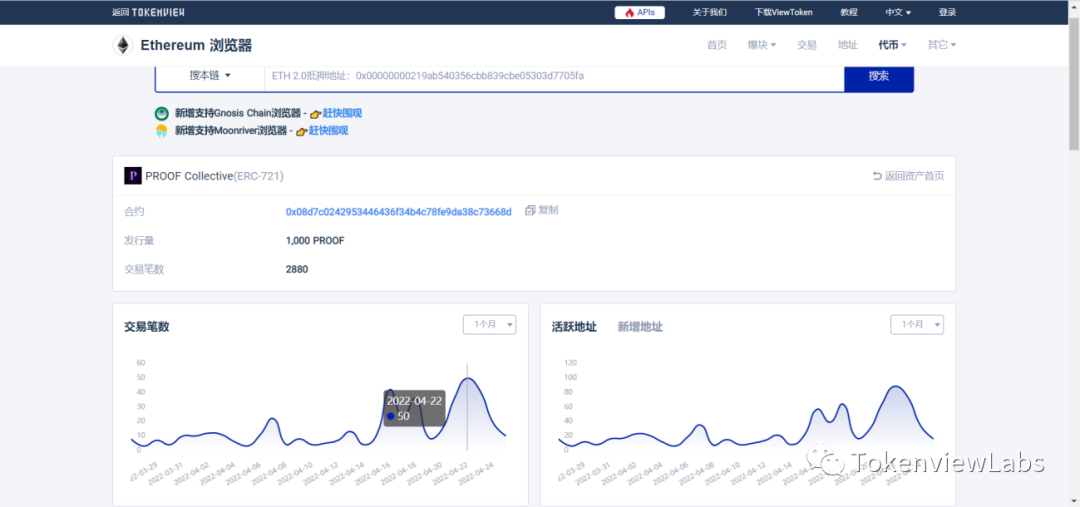The width and height of the screenshot is (1080, 507).
Task: Click the 交易笔数 chart heading
Action: pos(147,327)
